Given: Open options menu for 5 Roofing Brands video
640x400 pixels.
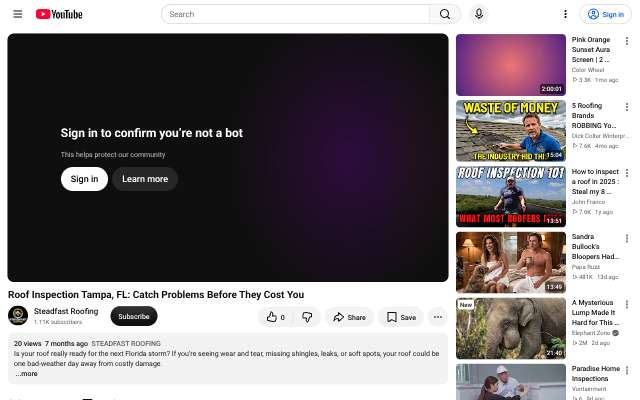Looking at the screenshot, I should click(x=627, y=107).
